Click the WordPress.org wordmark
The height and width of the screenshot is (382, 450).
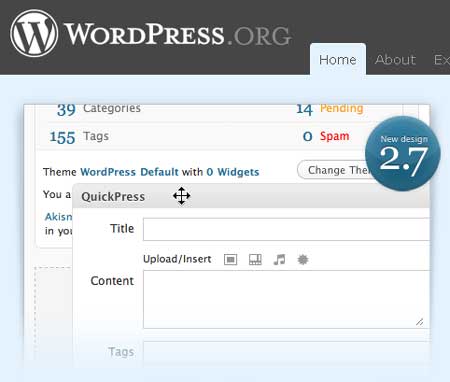178,34
